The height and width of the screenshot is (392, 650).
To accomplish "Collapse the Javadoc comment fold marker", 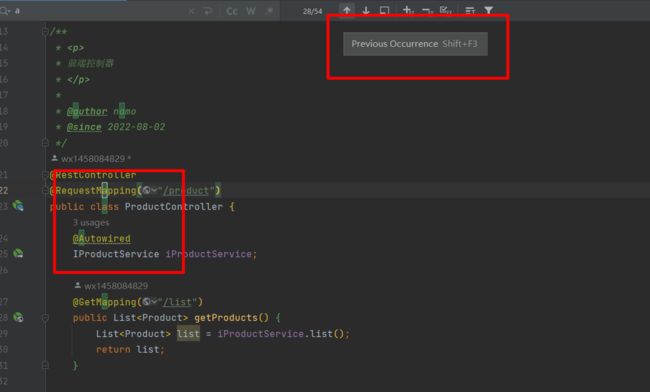I will (45, 32).
